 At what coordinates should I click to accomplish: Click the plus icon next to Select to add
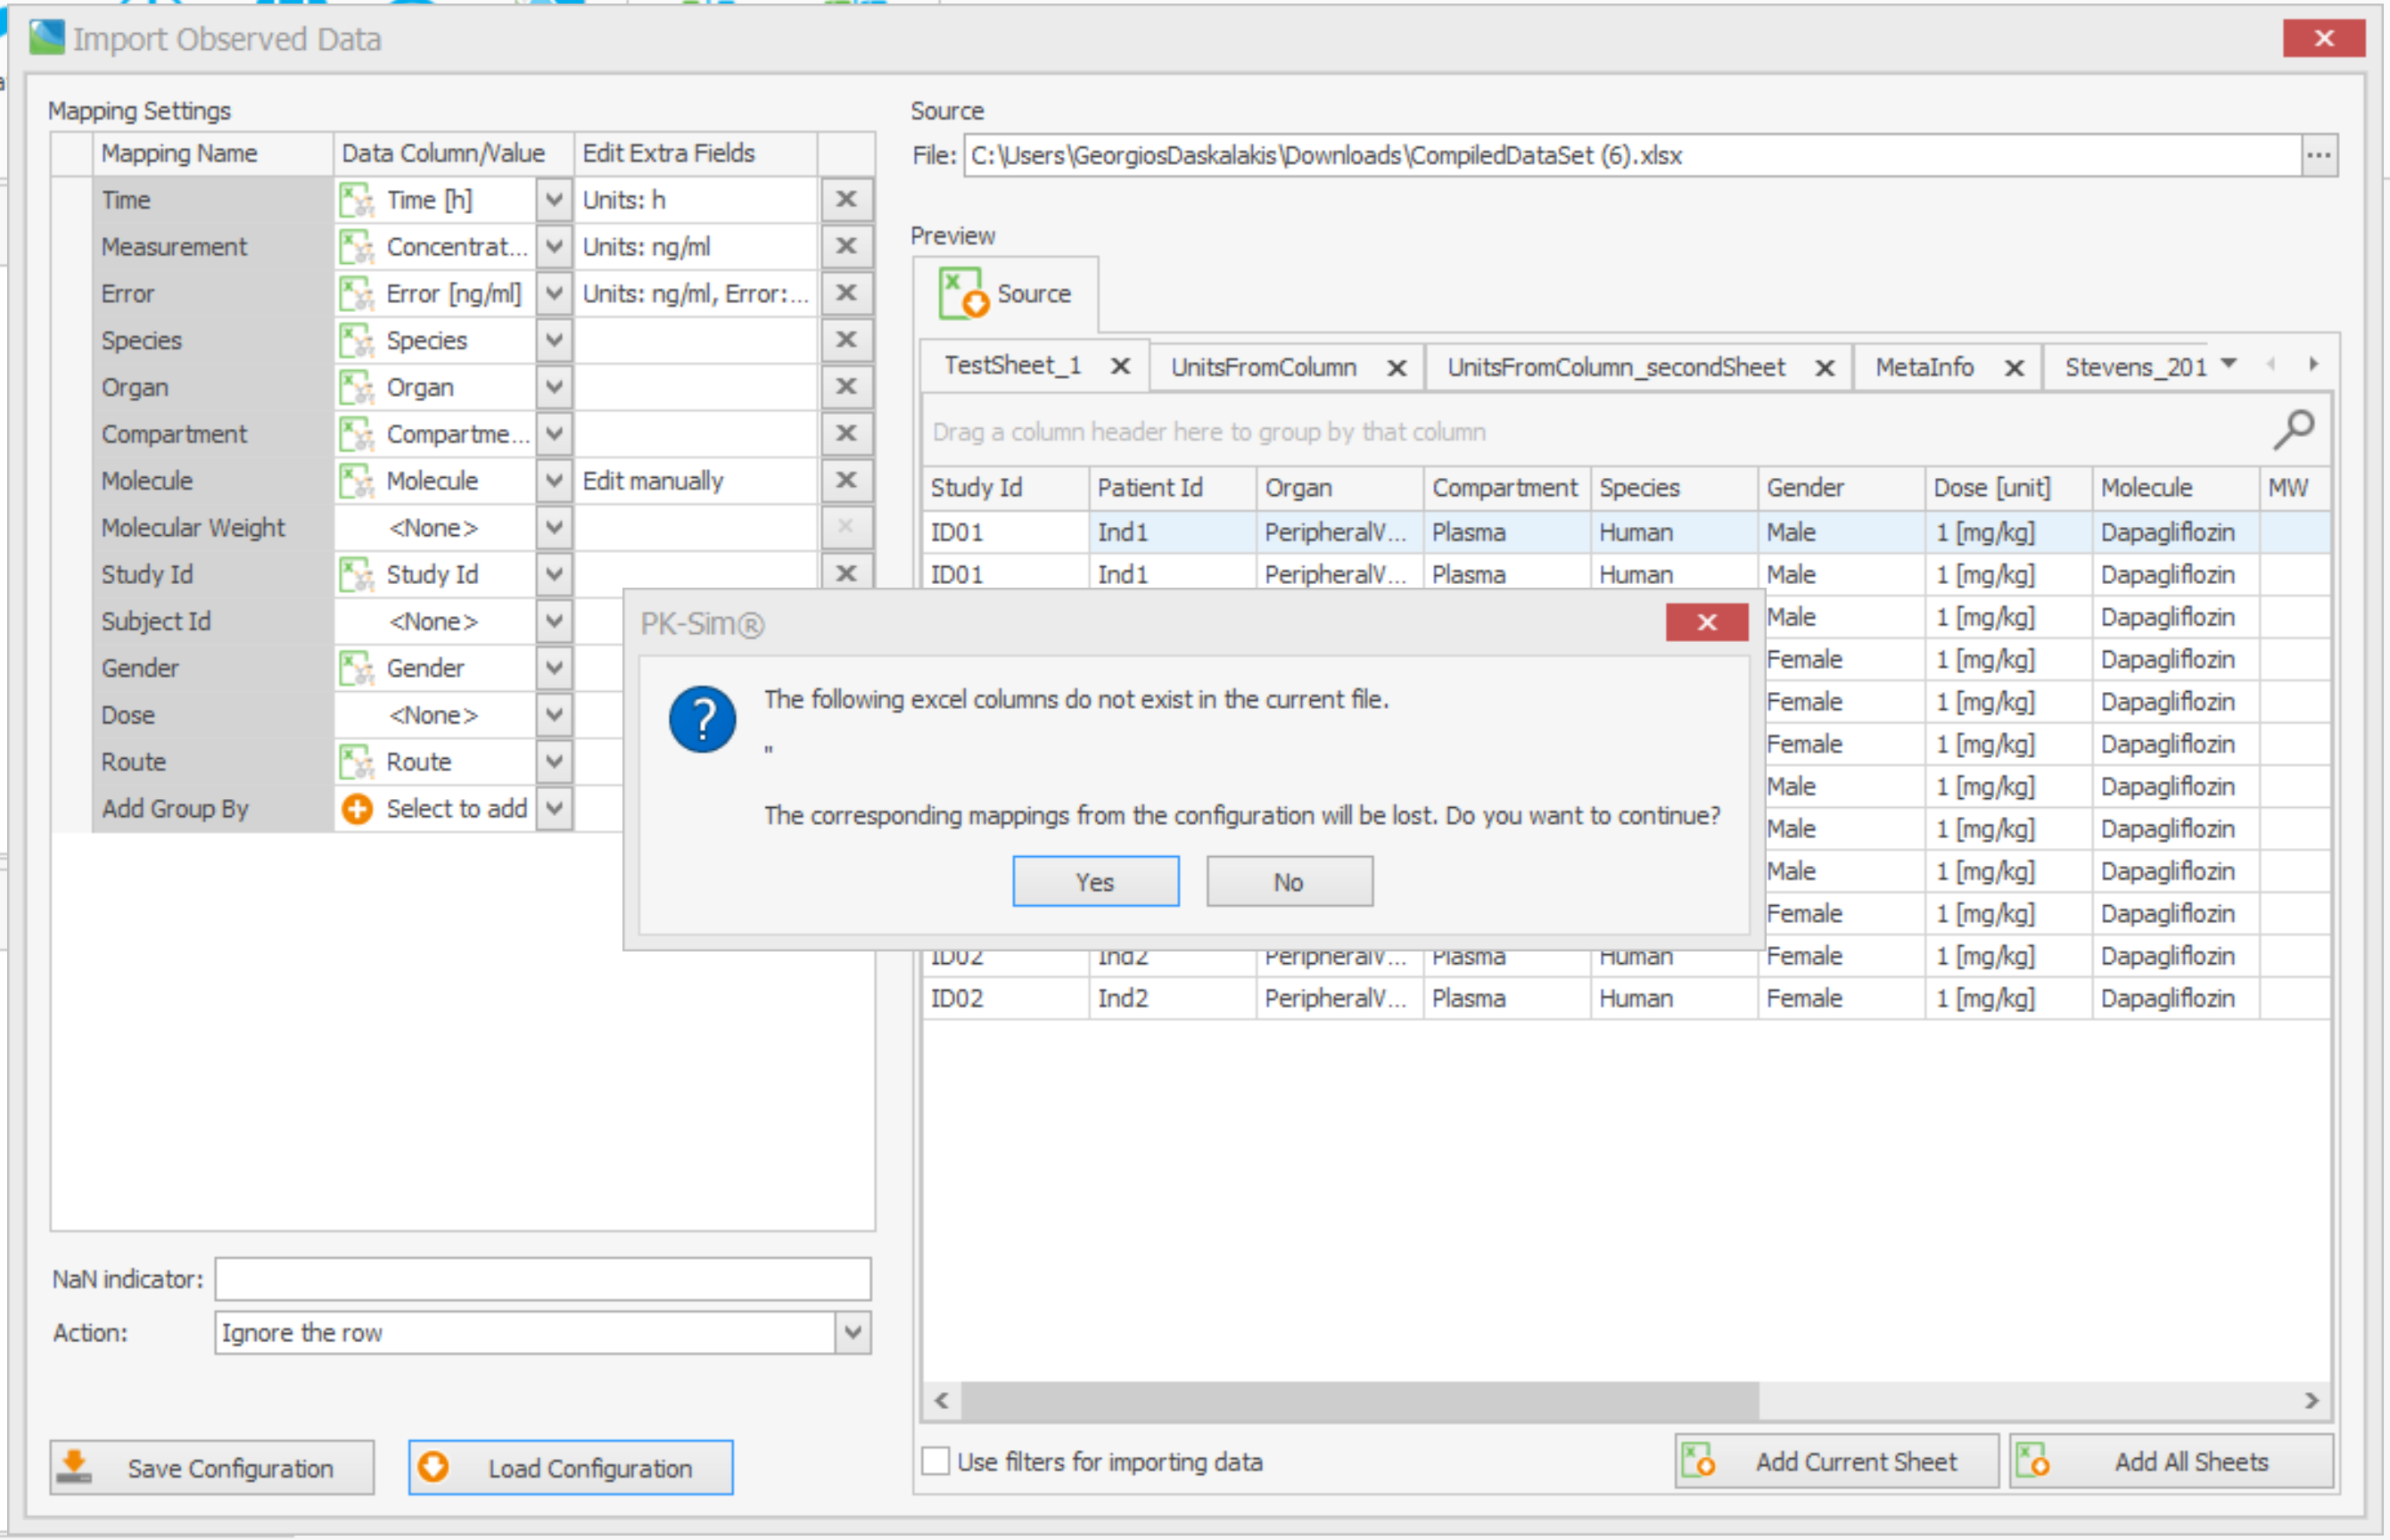[x=356, y=809]
